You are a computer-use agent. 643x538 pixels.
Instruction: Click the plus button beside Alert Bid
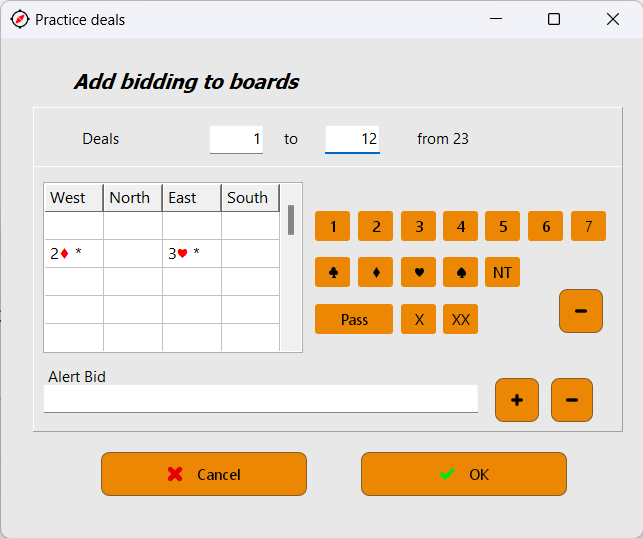[517, 400]
